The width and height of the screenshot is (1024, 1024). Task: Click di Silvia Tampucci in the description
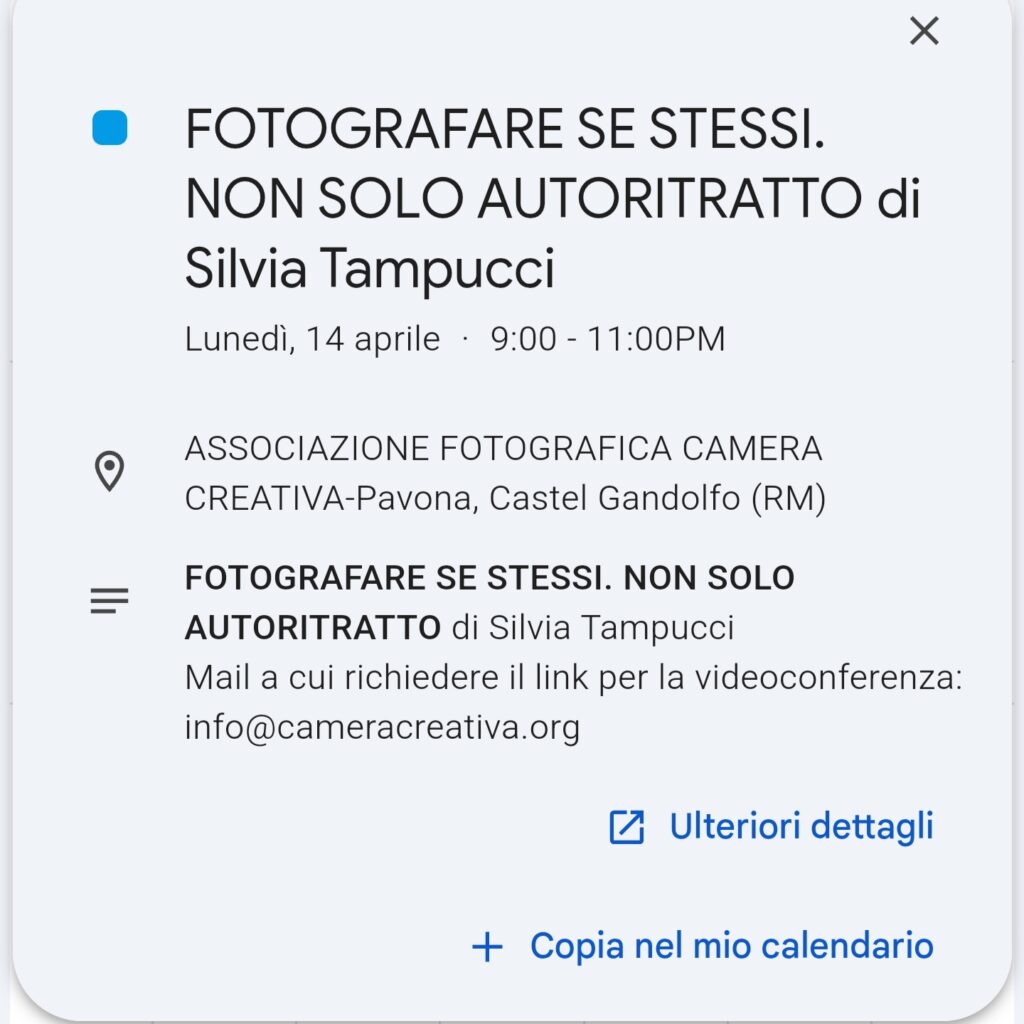tap(593, 627)
